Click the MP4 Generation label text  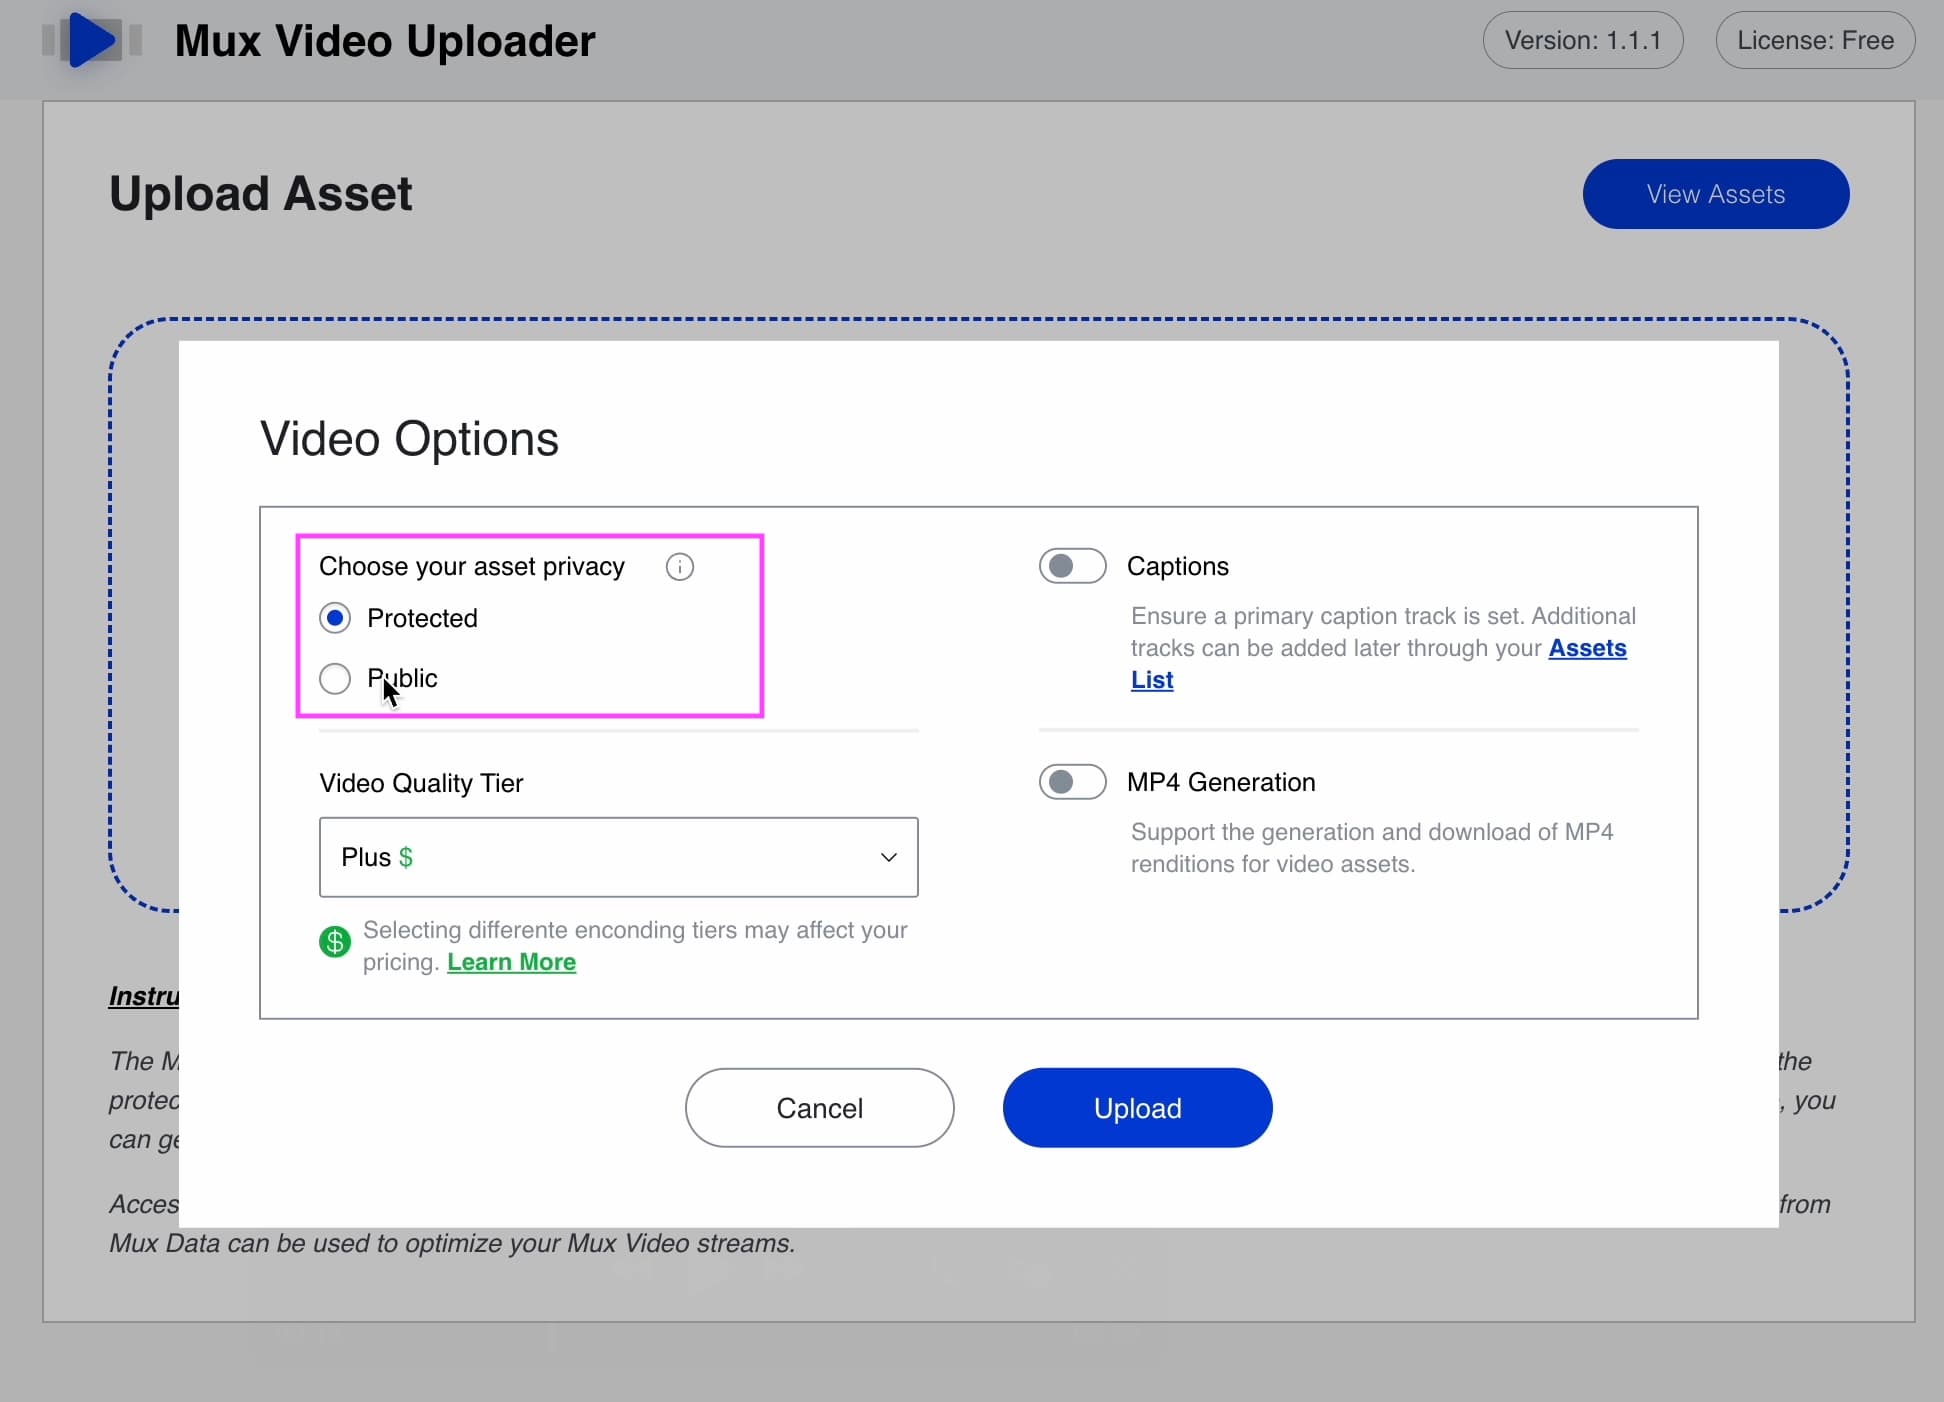click(x=1220, y=782)
